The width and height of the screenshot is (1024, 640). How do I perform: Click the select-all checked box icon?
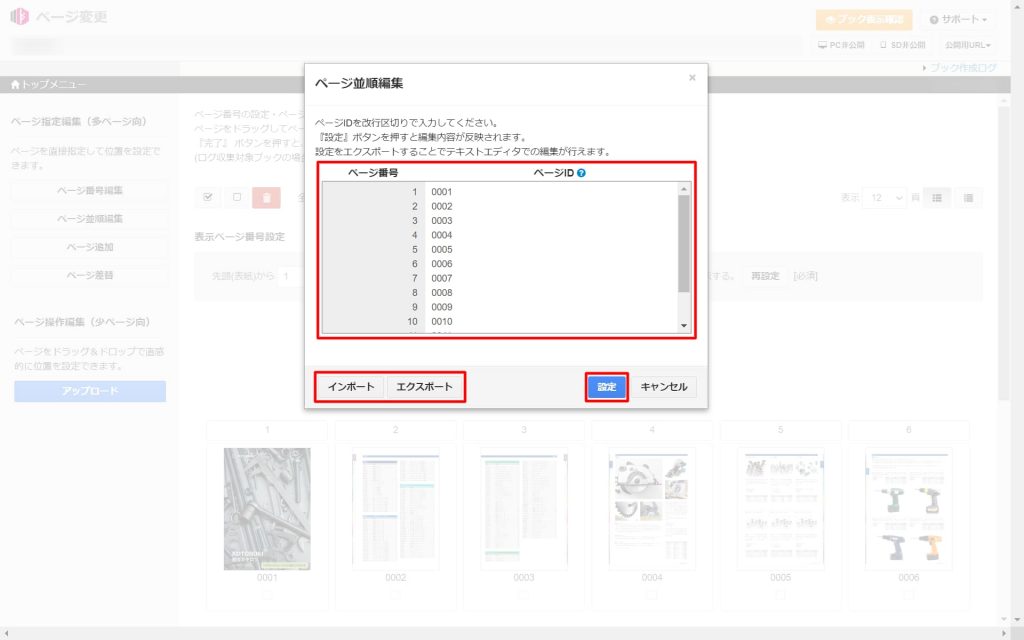pyautogui.click(x=209, y=198)
